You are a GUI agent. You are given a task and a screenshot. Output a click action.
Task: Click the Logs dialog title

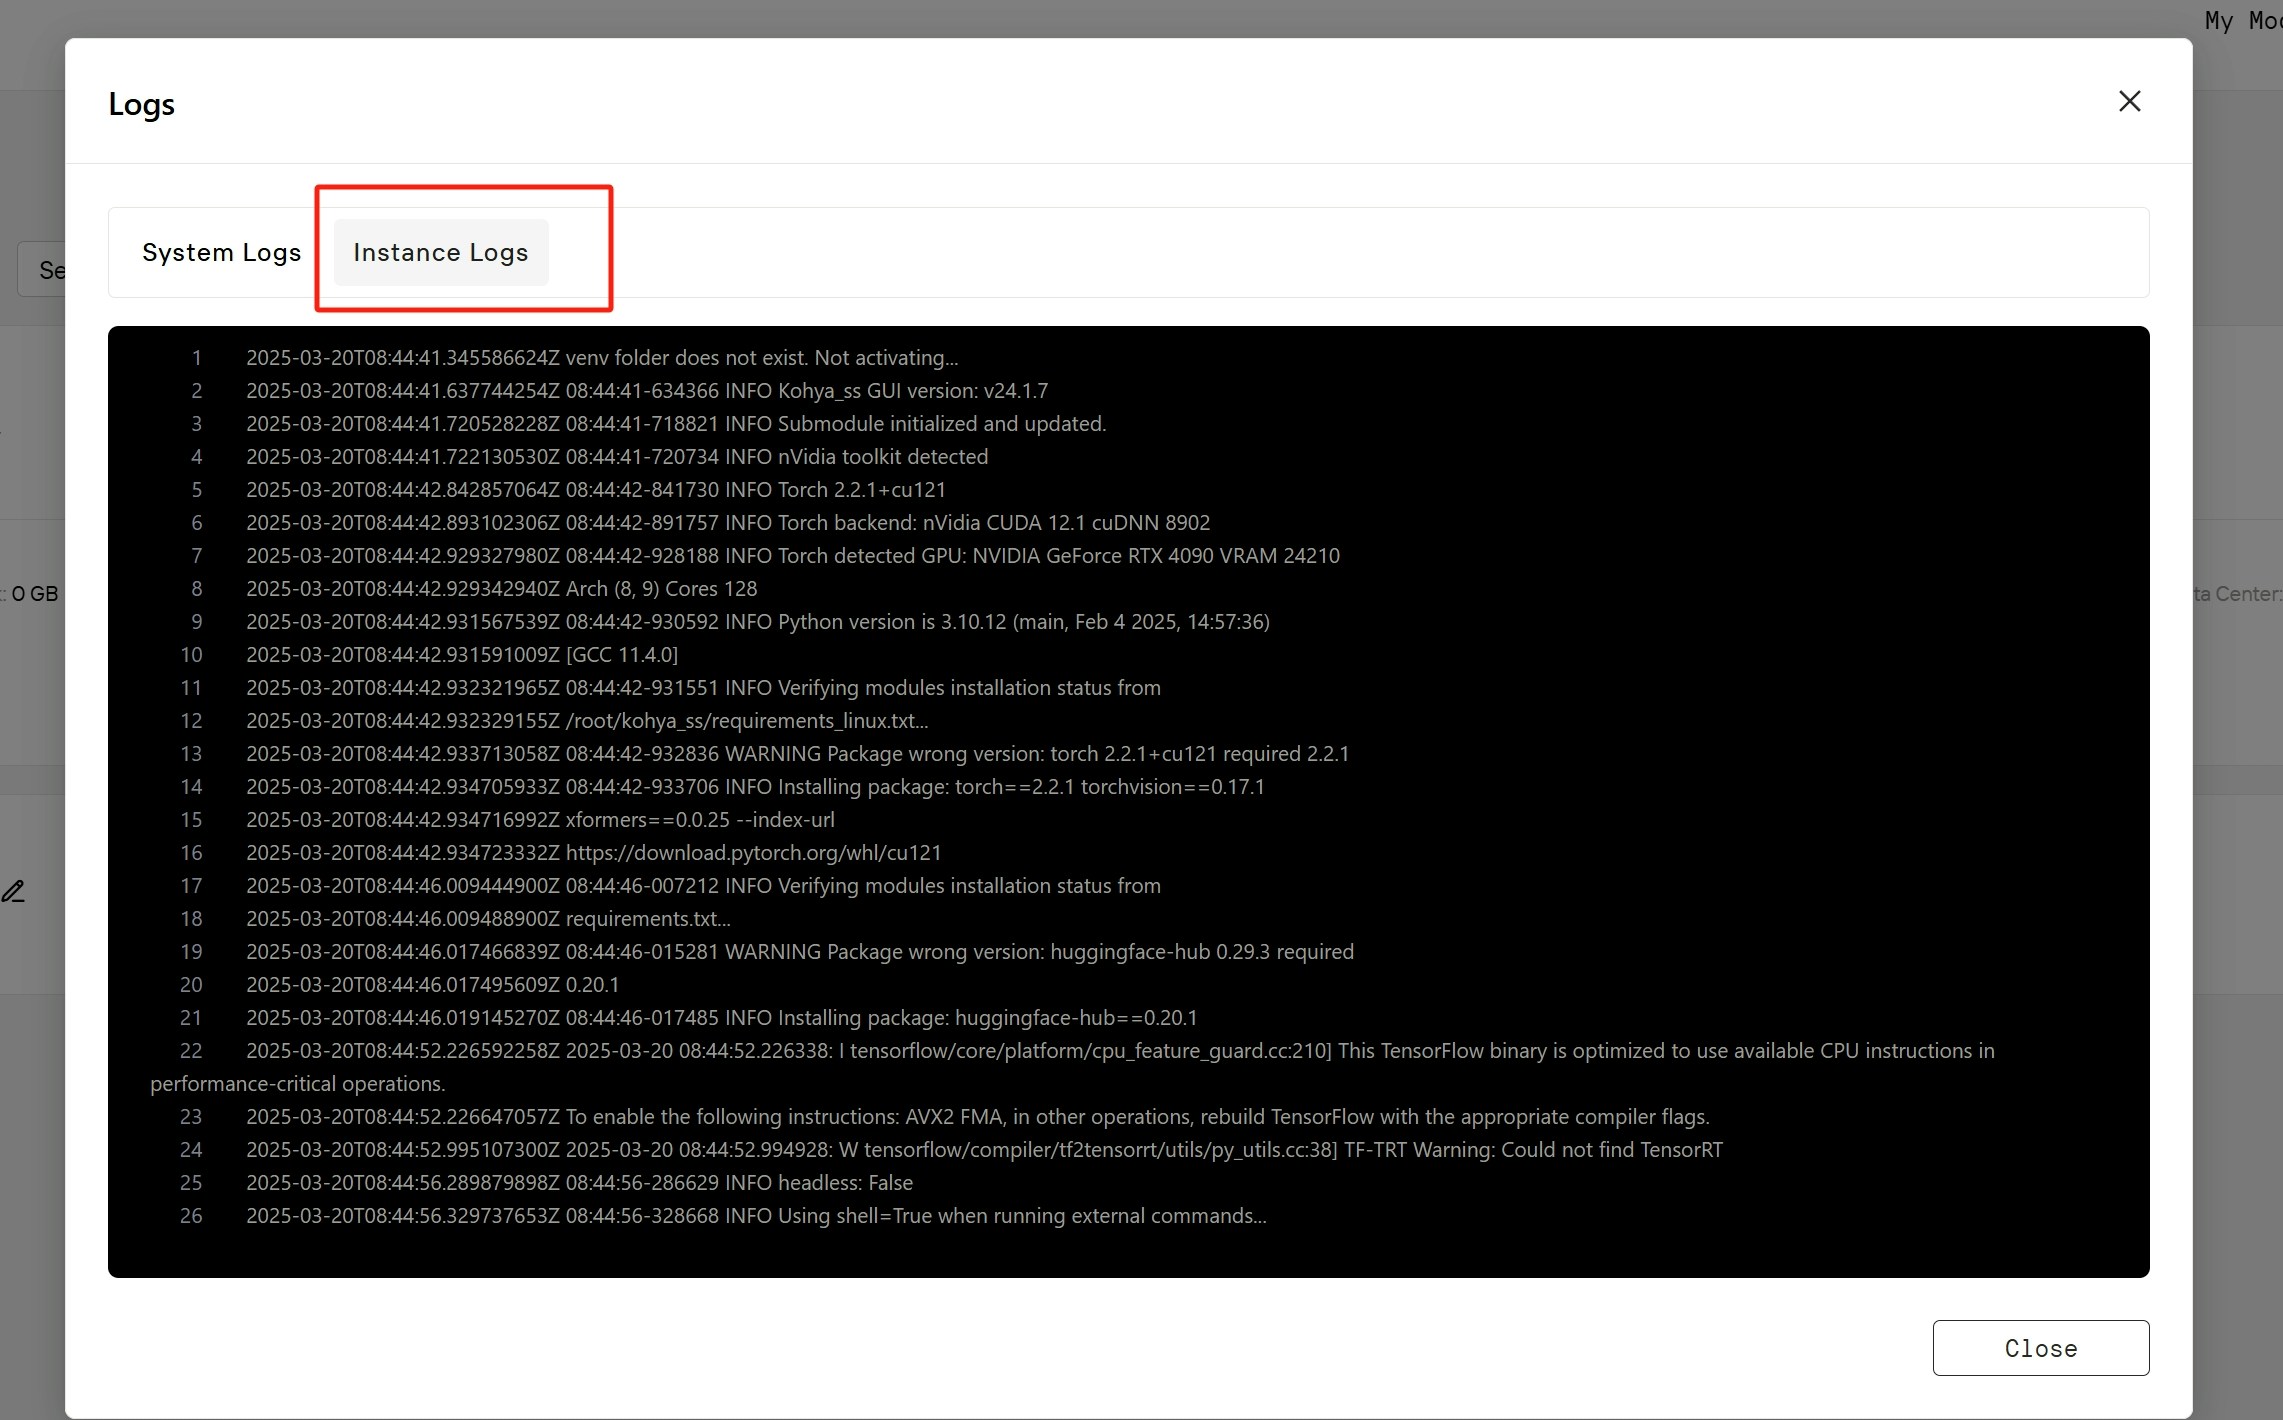pos(141,104)
